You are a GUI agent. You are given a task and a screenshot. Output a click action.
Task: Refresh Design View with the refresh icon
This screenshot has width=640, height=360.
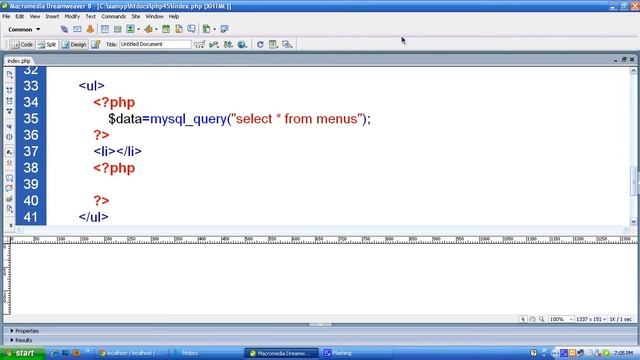(260, 44)
